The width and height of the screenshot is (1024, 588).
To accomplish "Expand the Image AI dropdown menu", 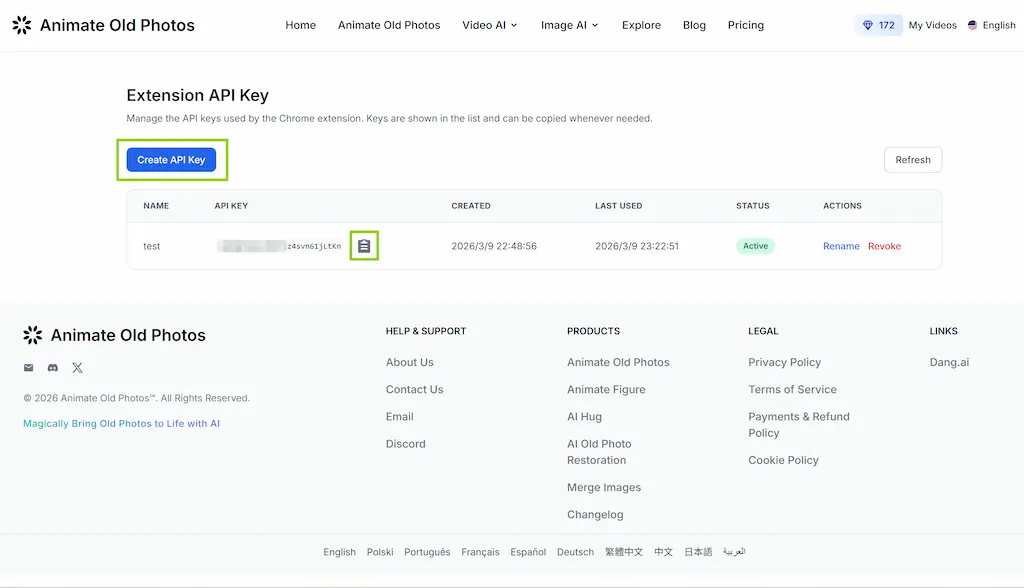I will pyautogui.click(x=569, y=25).
